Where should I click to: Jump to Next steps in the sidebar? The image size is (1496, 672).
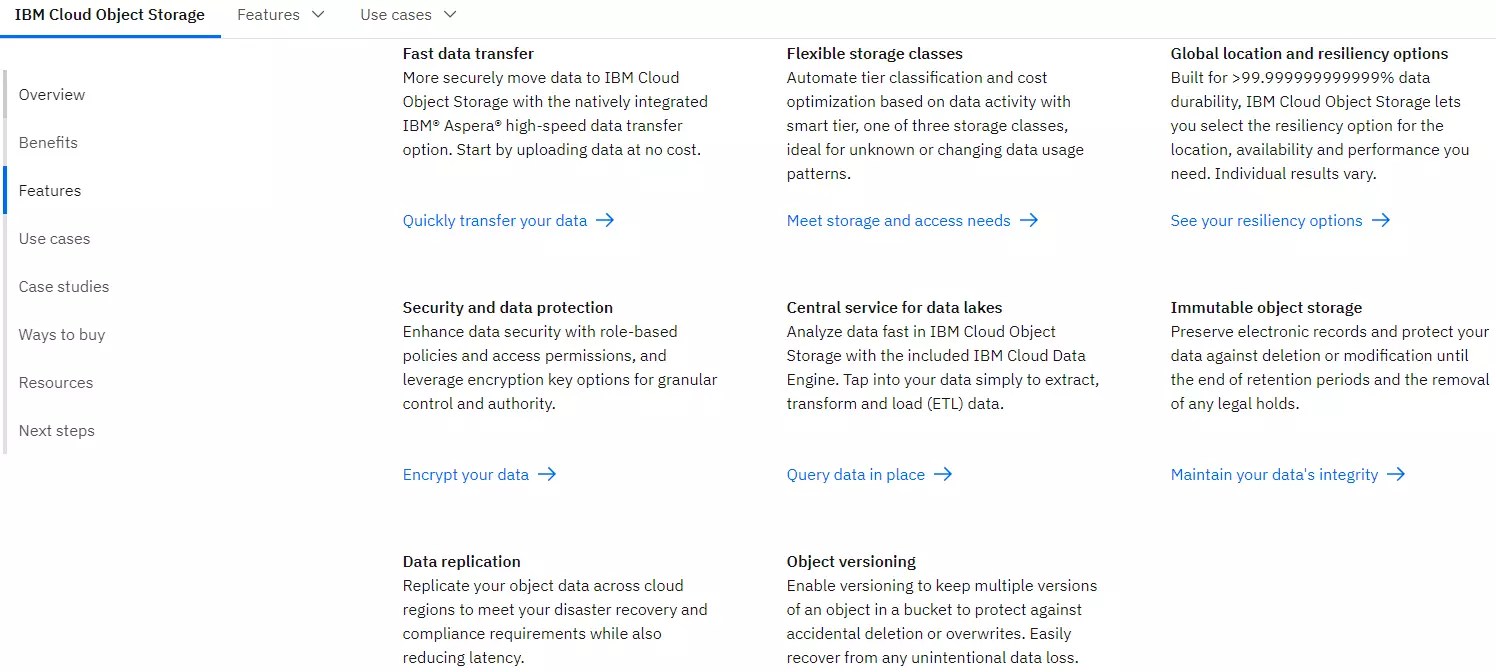click(57, 431)
